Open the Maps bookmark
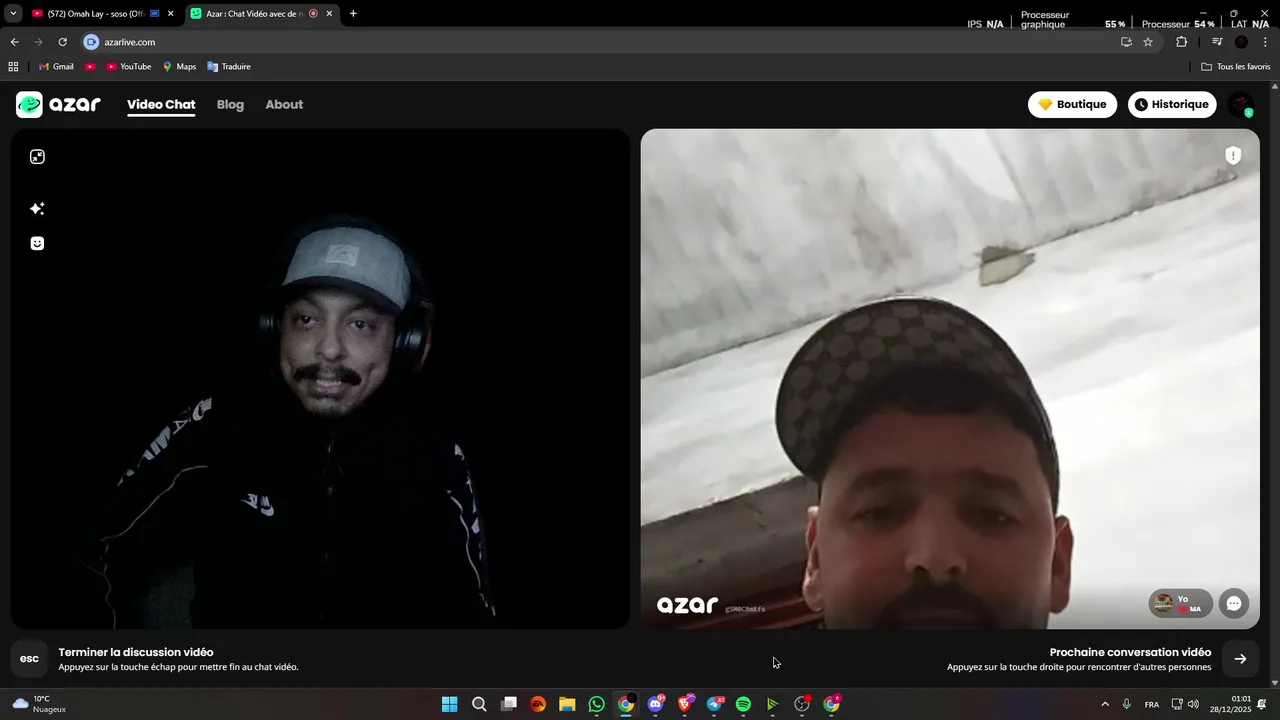 point(179,67)
